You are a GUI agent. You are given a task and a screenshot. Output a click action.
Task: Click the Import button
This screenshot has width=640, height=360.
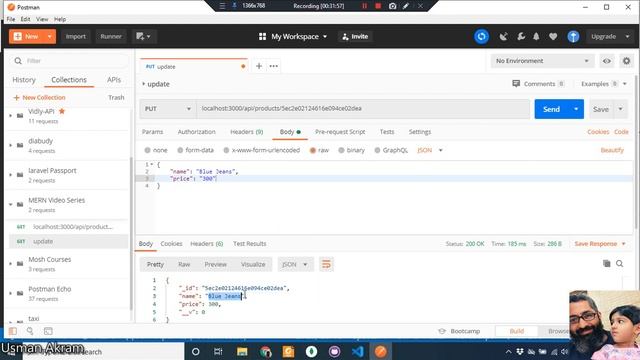(76, 36)
